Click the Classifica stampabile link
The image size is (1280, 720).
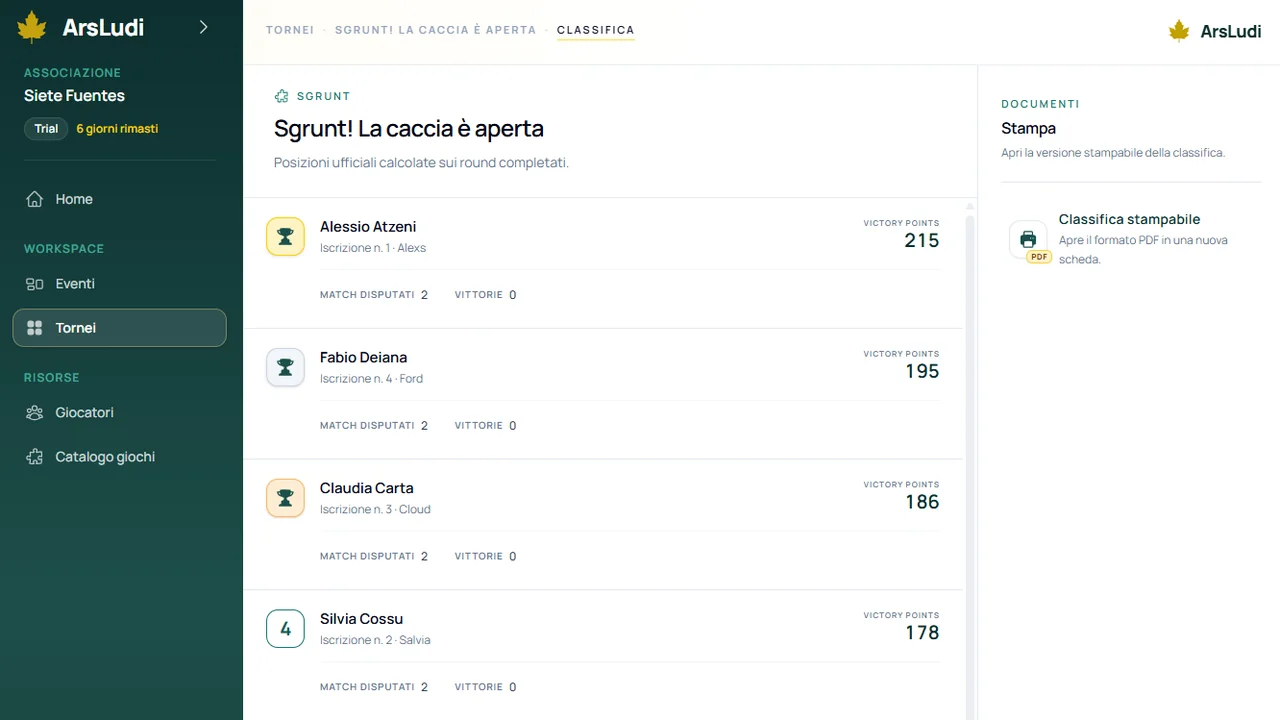click(x=1129, y=219)
